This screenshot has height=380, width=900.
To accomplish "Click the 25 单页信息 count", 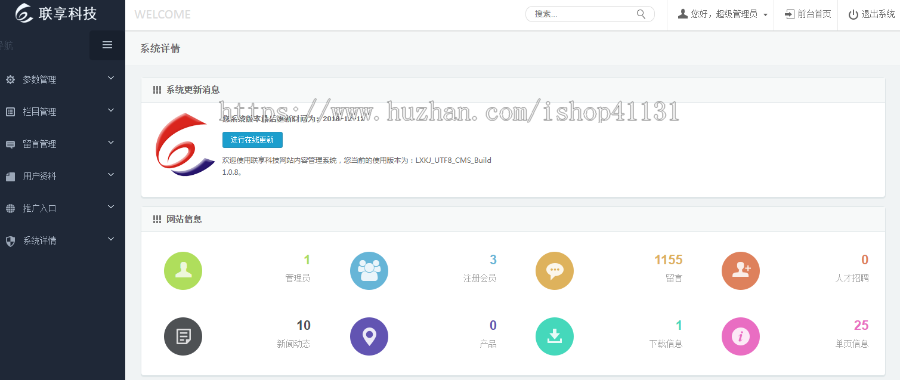I will 861,325.
